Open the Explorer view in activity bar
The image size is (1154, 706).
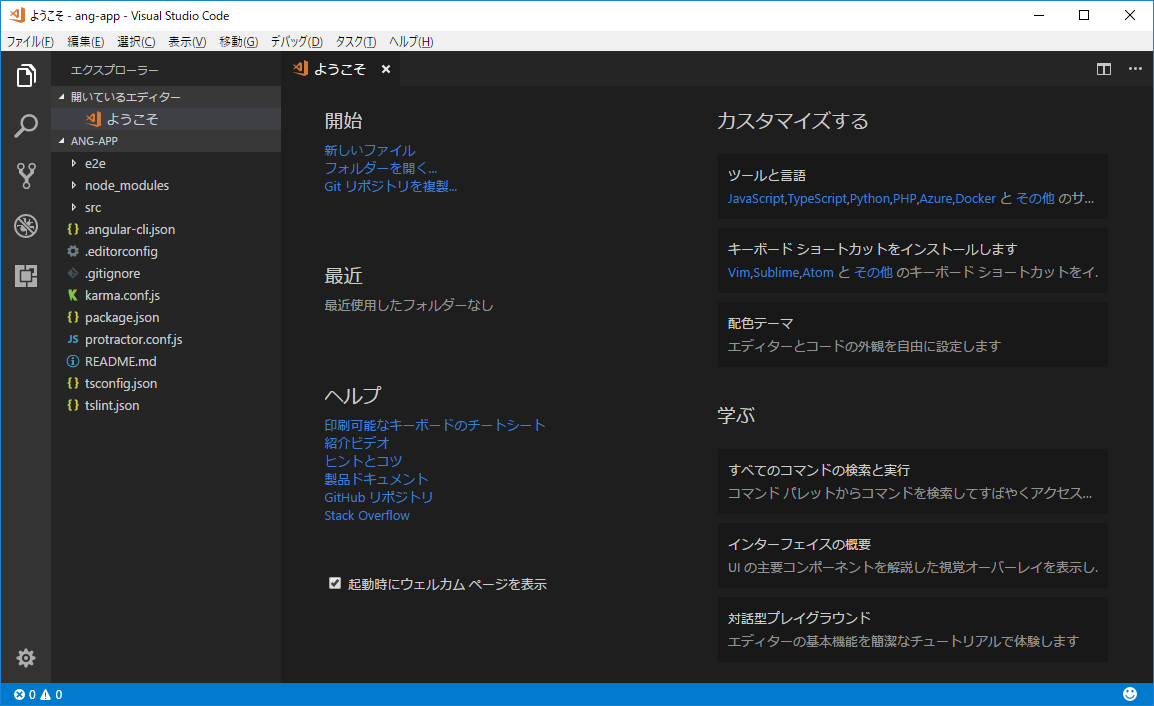pos(26,75)
